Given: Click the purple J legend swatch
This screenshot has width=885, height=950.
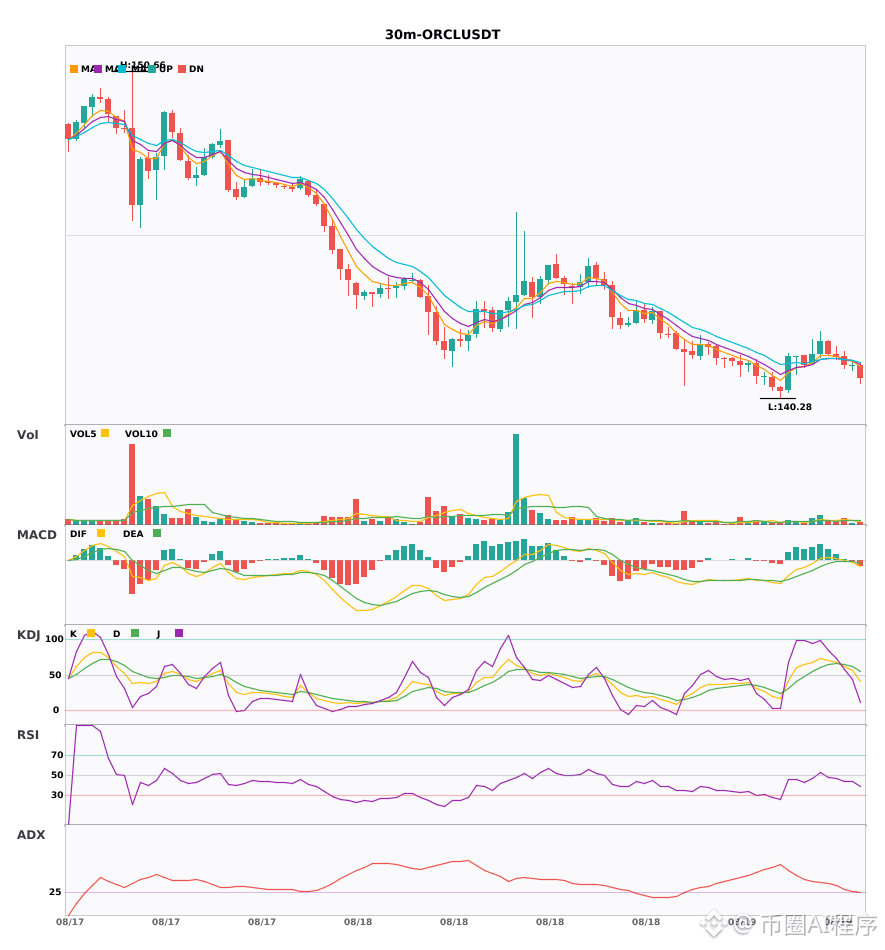Looking at the screenshot, I should pos(179,633).
